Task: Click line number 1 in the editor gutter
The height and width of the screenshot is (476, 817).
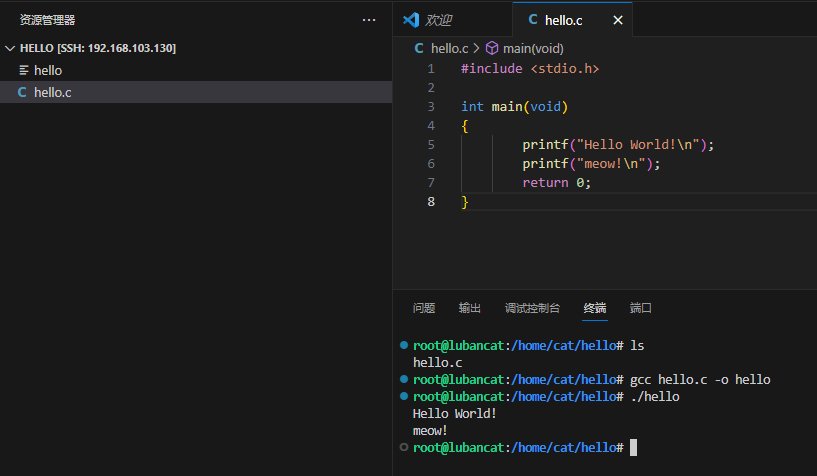Action: pos(431,69)
